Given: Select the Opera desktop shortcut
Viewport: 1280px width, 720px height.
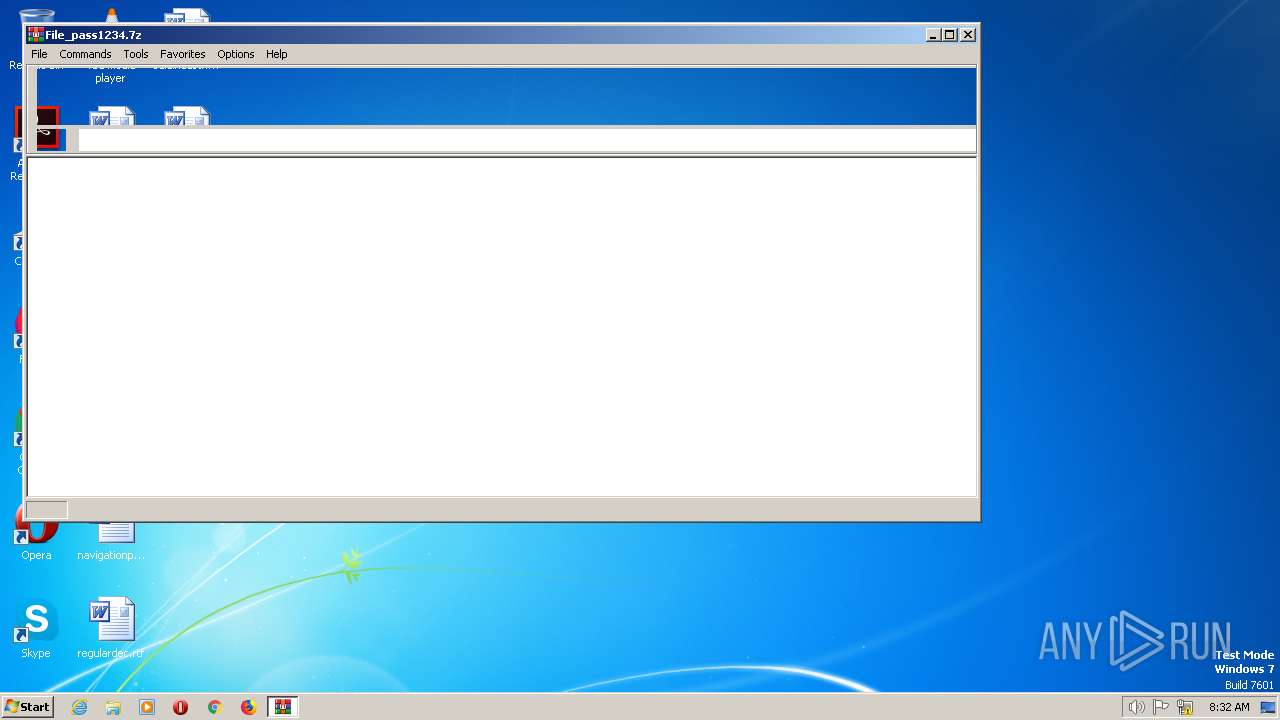Looking at the screenshot, I should pos(36,540).
